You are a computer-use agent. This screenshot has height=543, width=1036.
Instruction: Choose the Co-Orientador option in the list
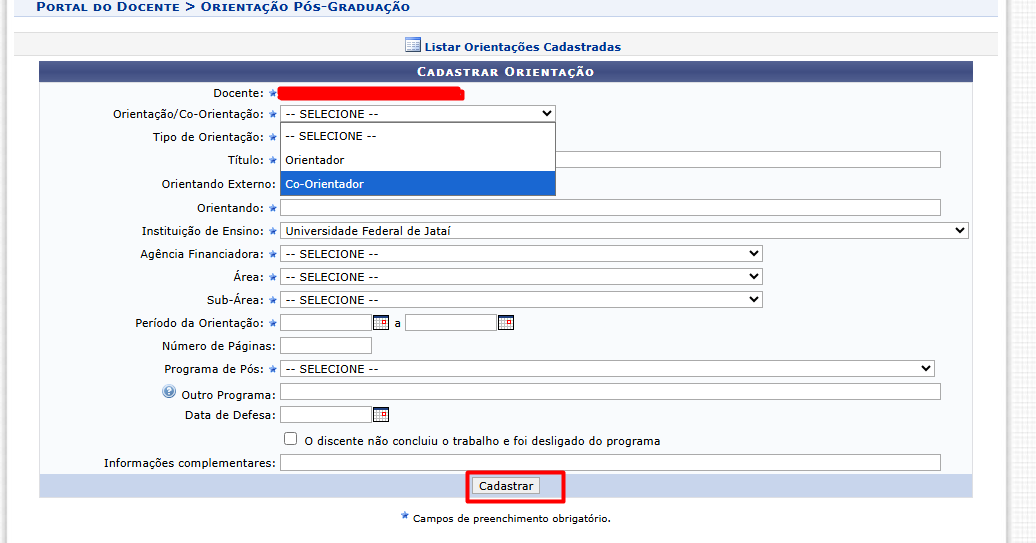[418, 184]
